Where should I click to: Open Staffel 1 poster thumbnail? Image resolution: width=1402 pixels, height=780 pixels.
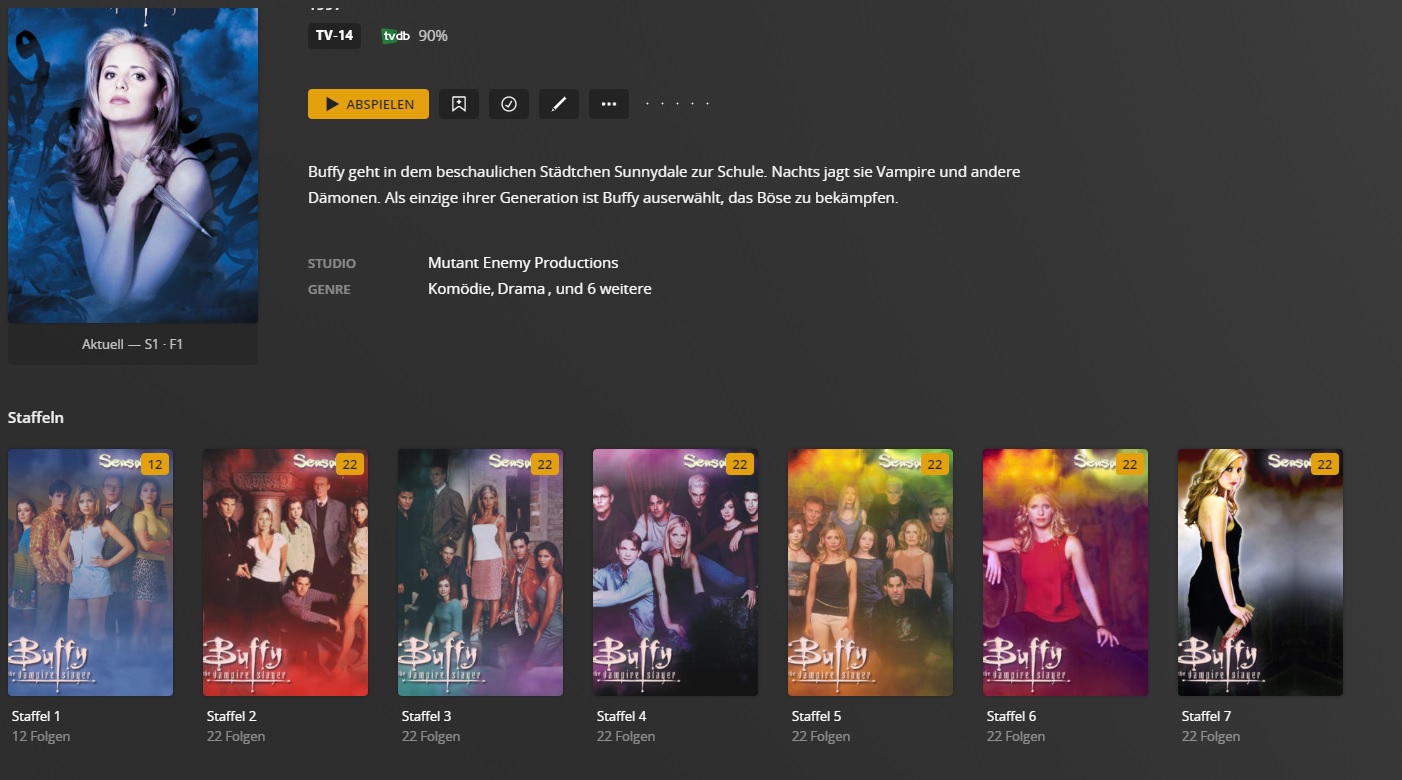click(90, 572)
